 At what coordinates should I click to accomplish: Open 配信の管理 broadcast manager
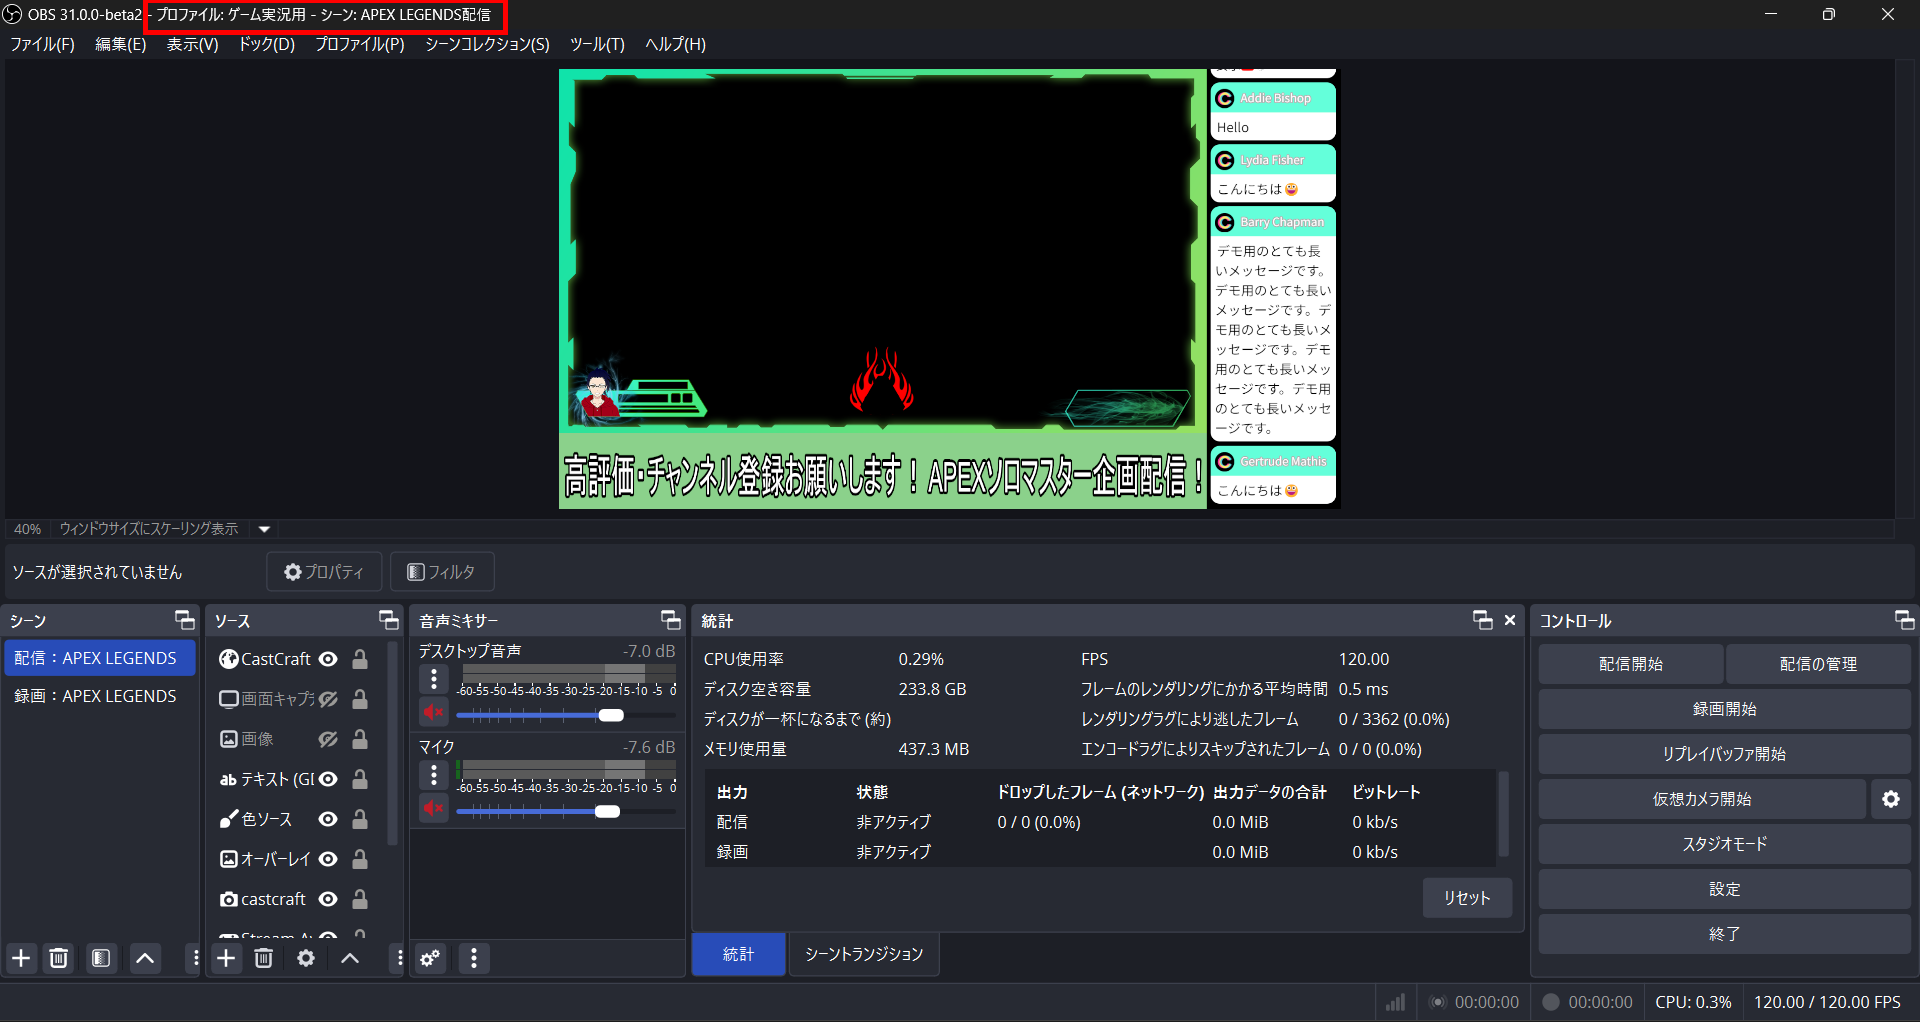[x=1818, y=664]
